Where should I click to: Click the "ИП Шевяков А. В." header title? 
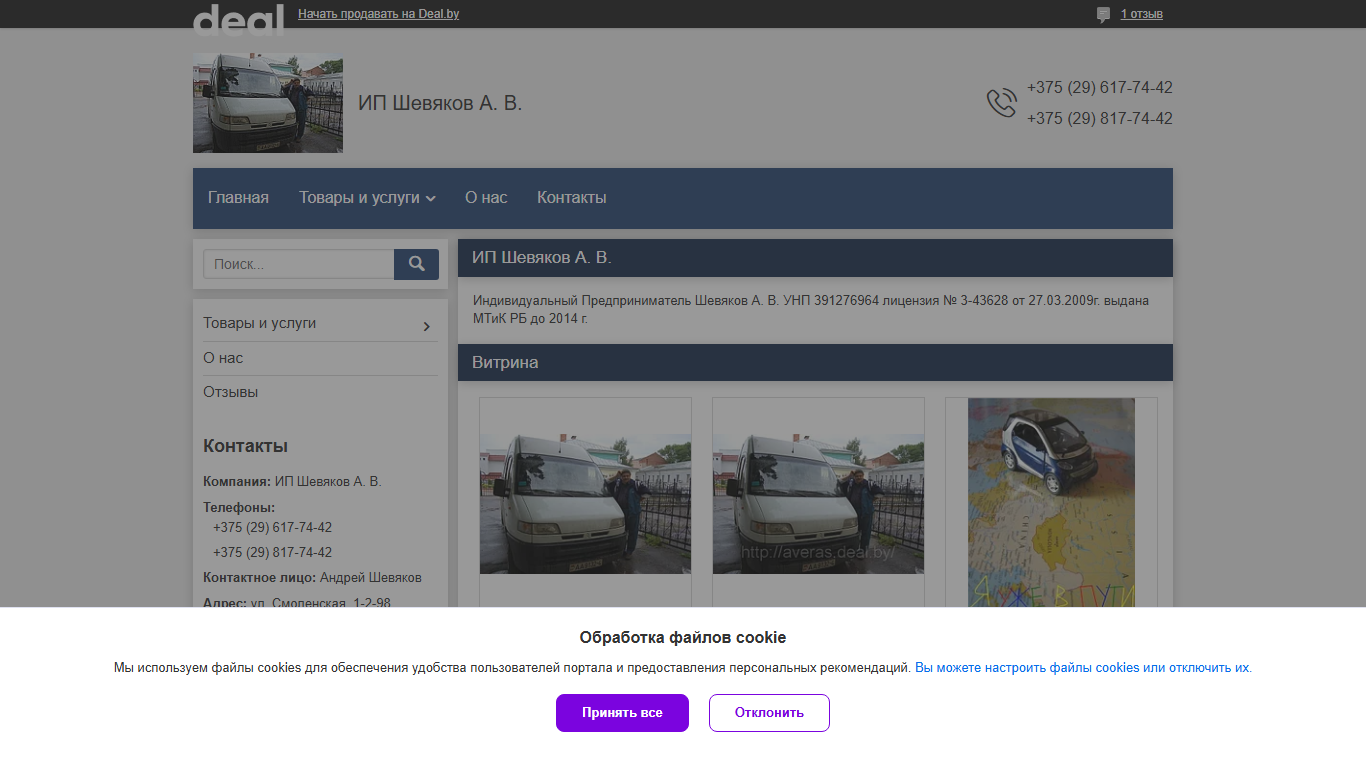[440, 103]
